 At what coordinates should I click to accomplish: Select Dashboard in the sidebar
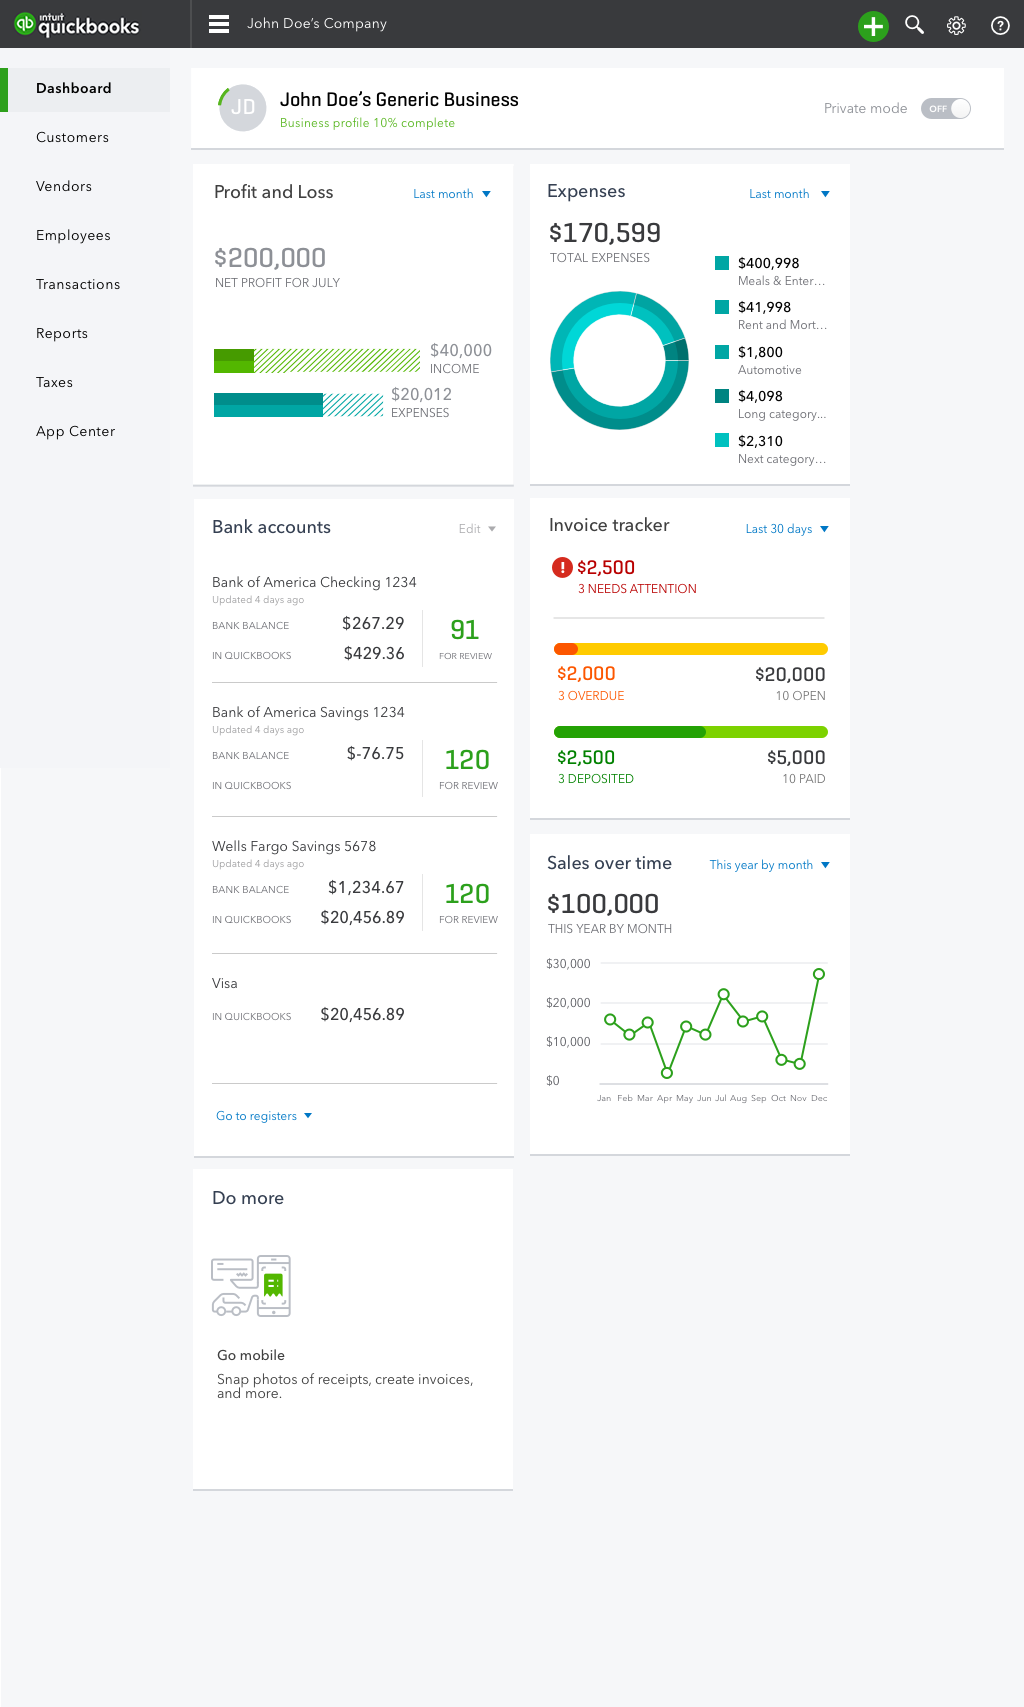[x=85, y=88]
